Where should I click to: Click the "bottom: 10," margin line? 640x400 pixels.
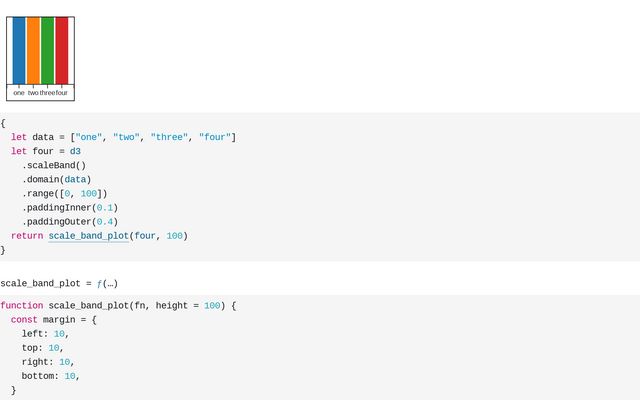point(49,376)
